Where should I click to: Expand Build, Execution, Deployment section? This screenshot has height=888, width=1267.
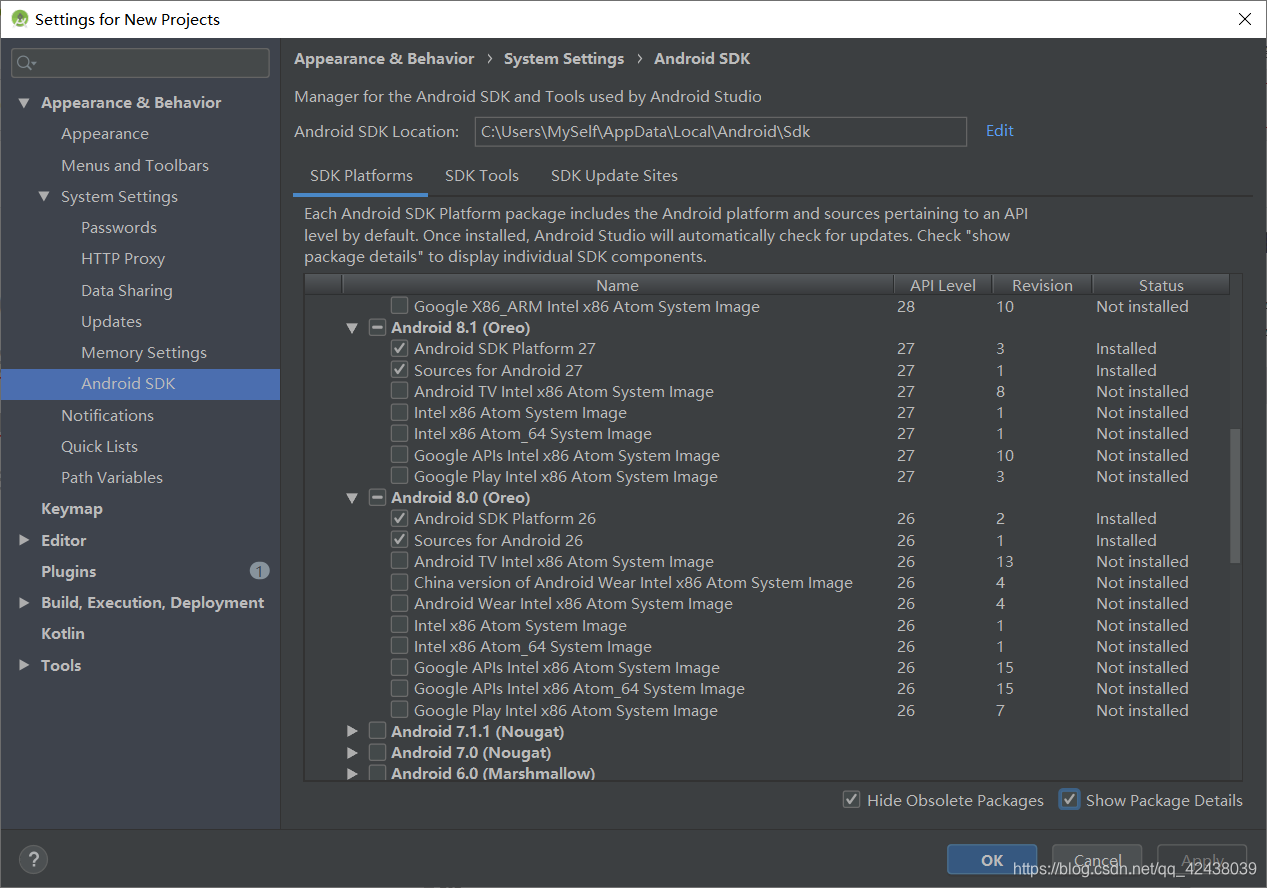pyautogui.click(x=24, y=602)
